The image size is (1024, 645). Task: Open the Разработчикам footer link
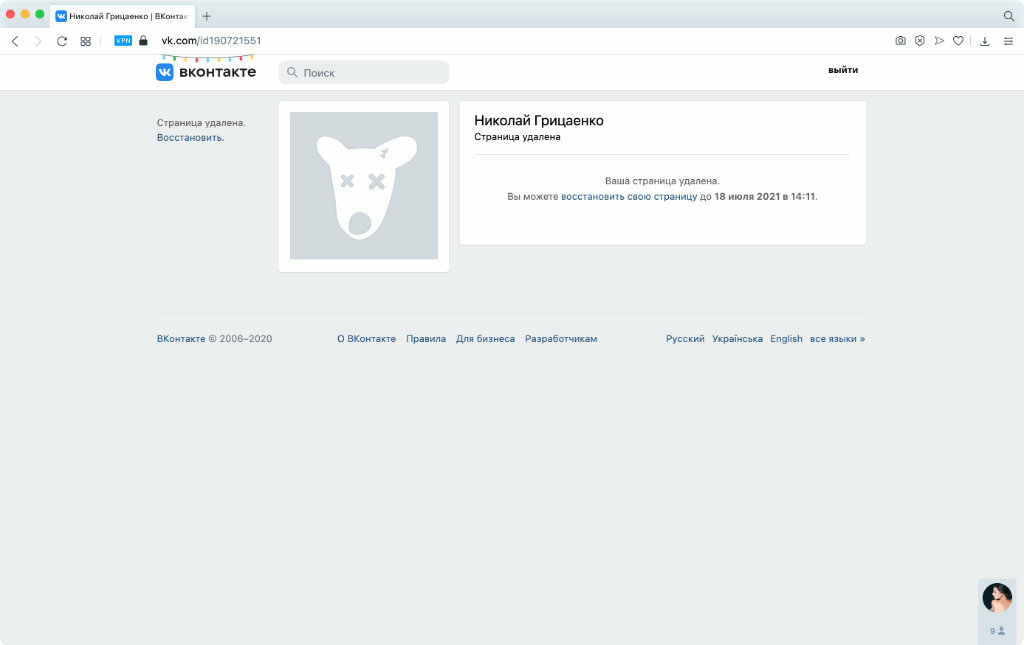pyautogui.click(x=561, y=339)
